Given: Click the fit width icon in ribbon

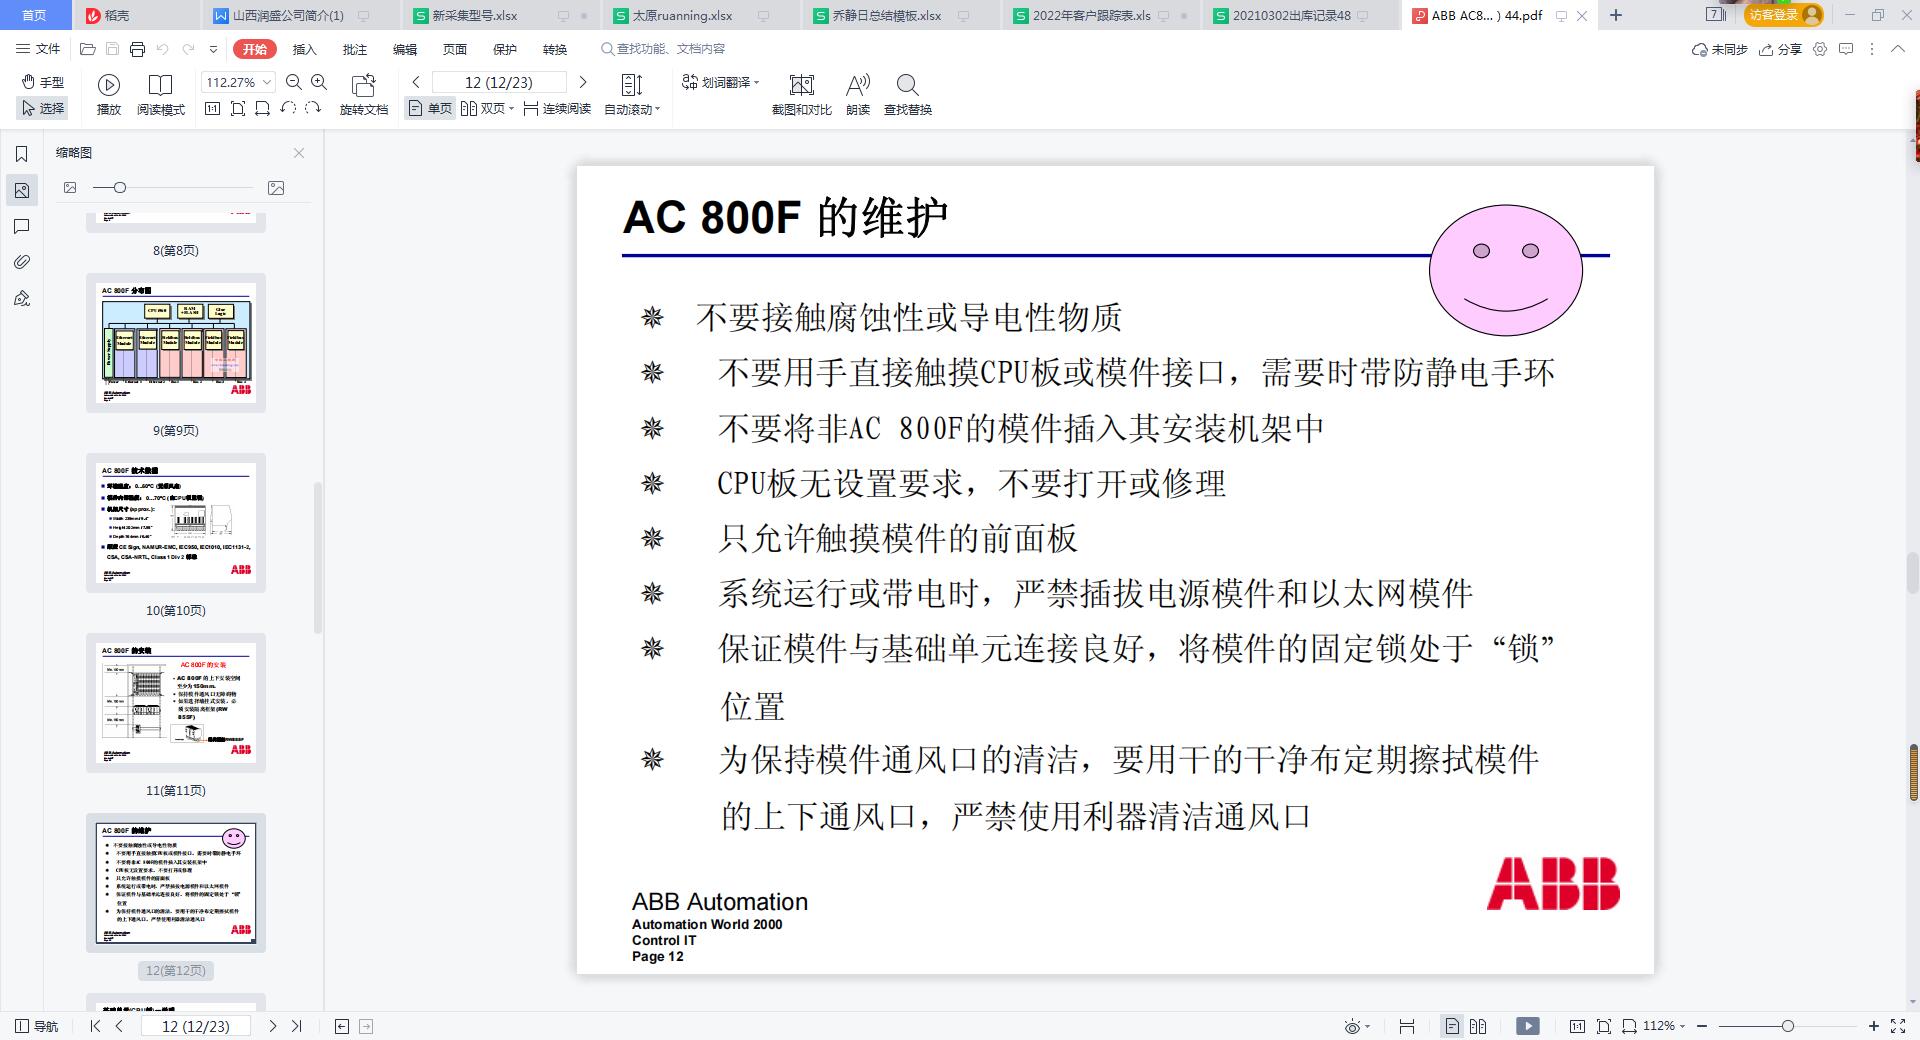Looking at the screenshot, I should (x=263, y=108).
